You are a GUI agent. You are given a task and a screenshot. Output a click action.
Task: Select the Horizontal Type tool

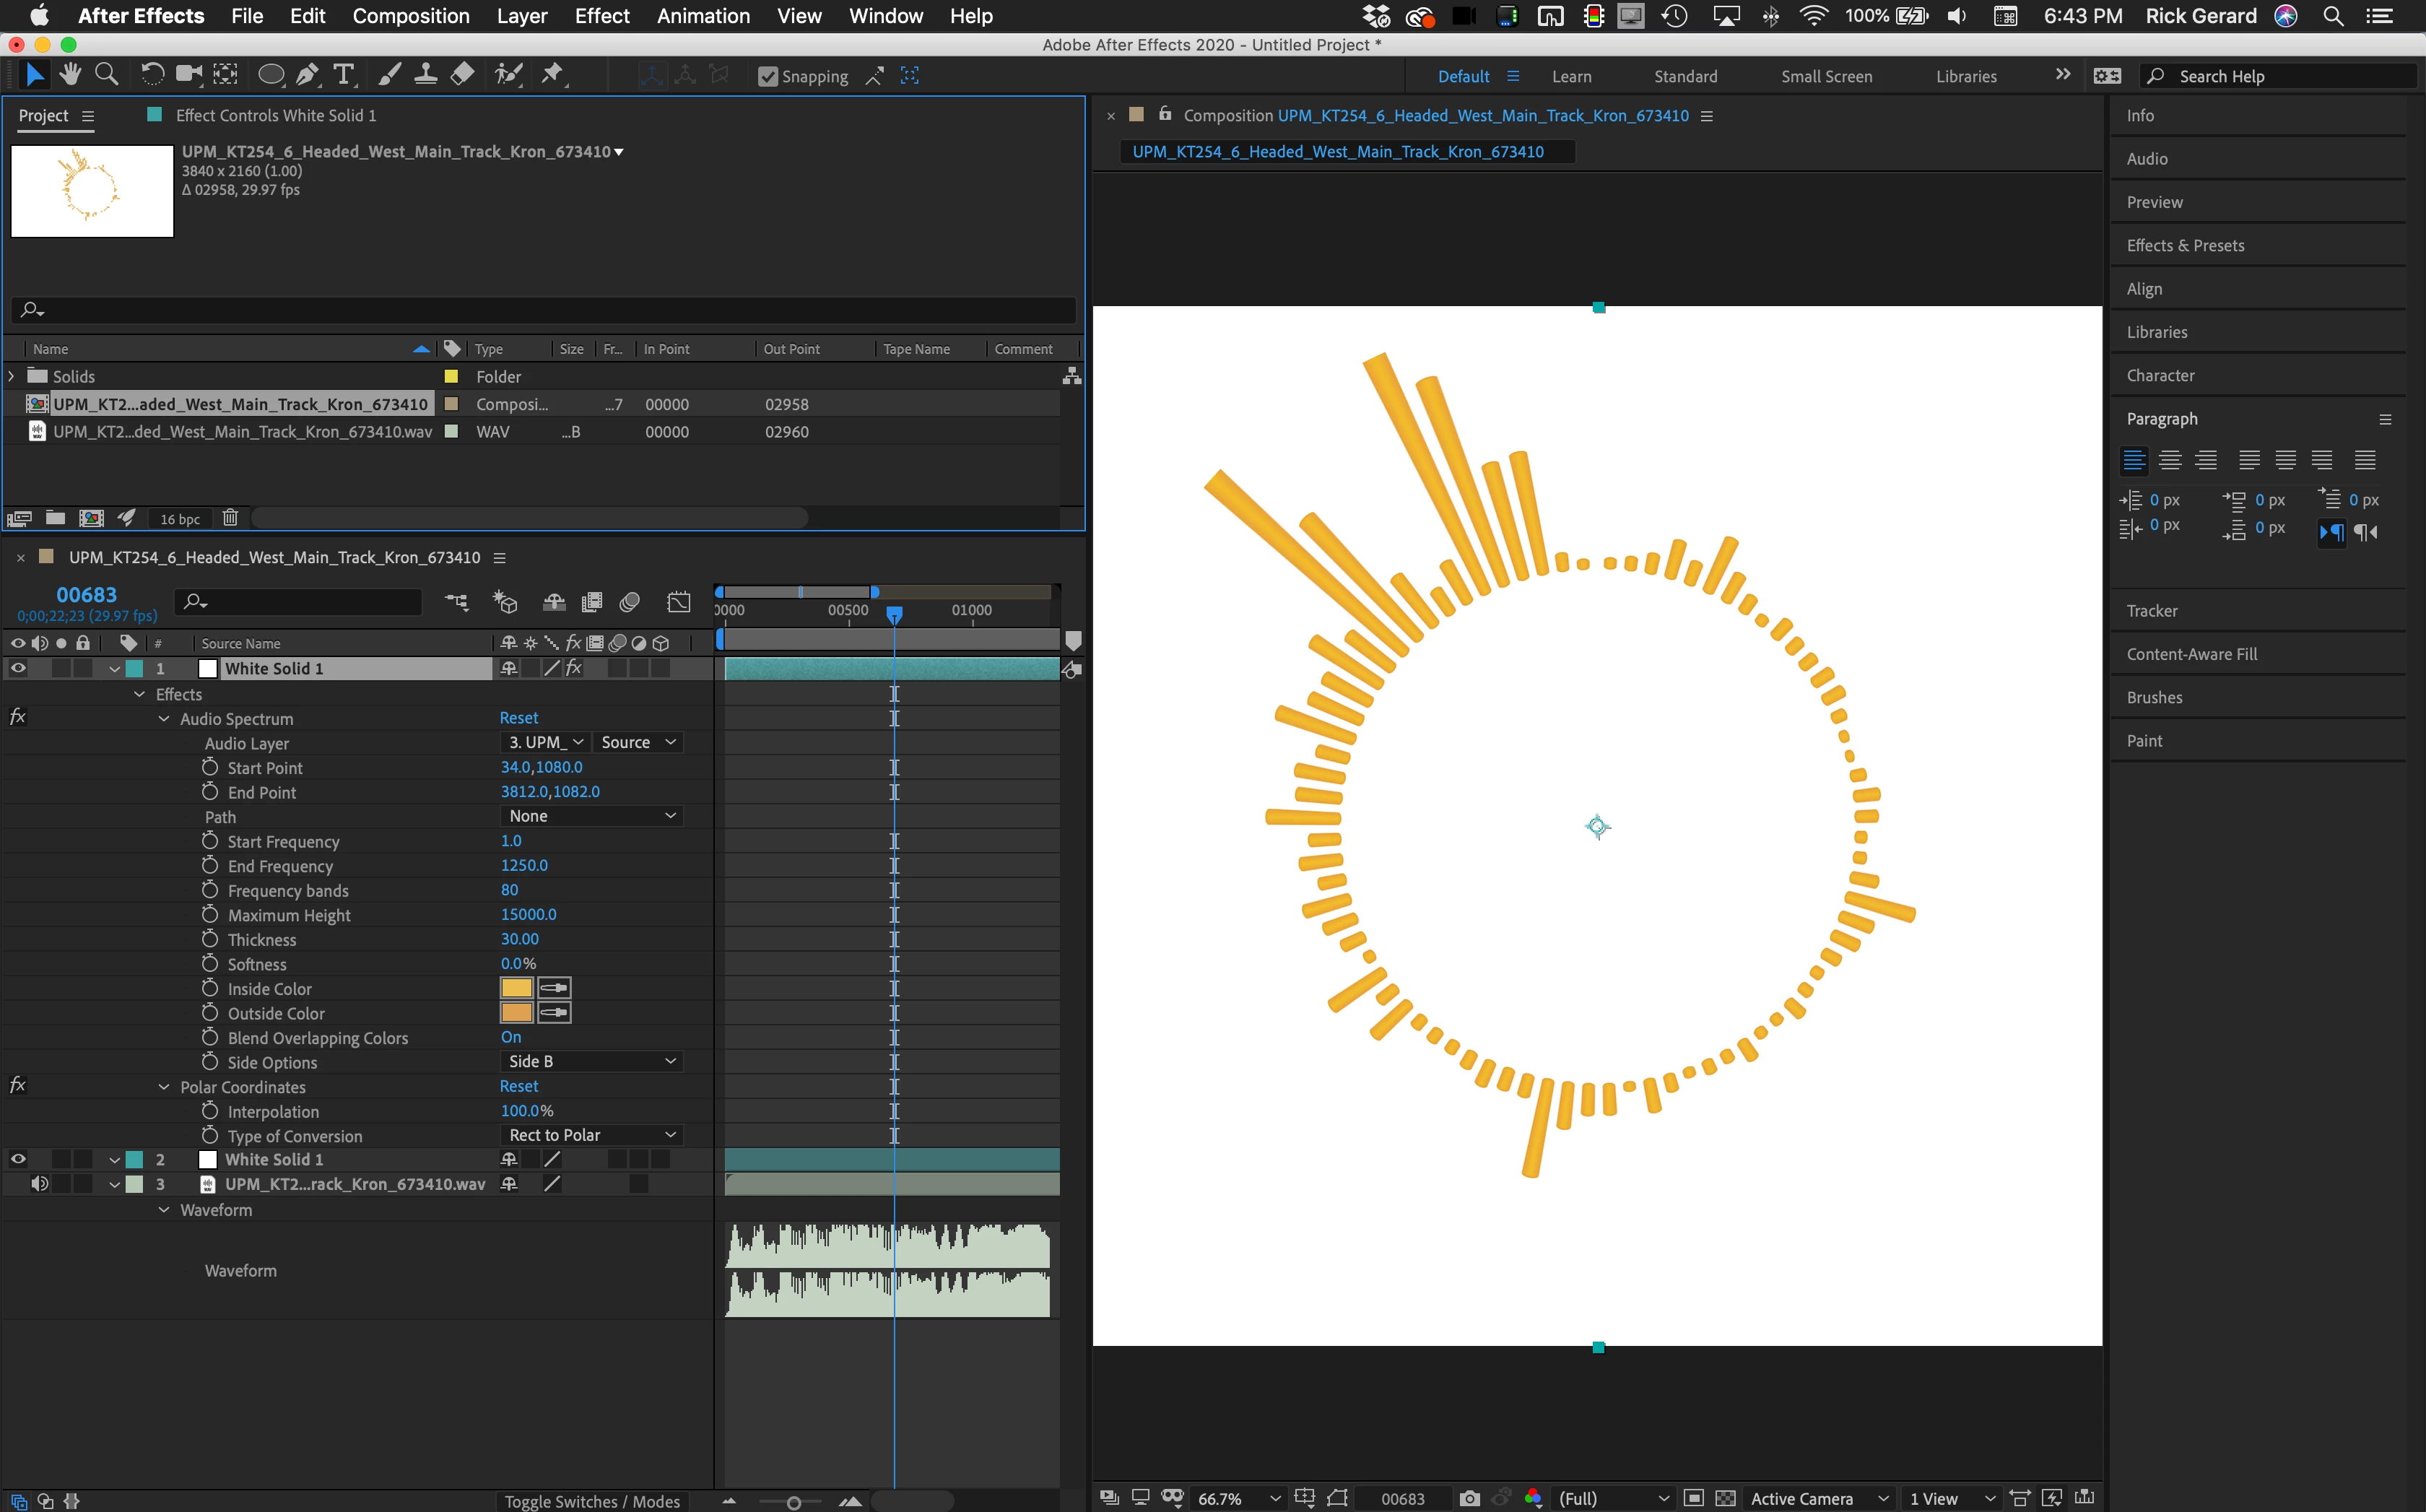click(x=343, y=75)
